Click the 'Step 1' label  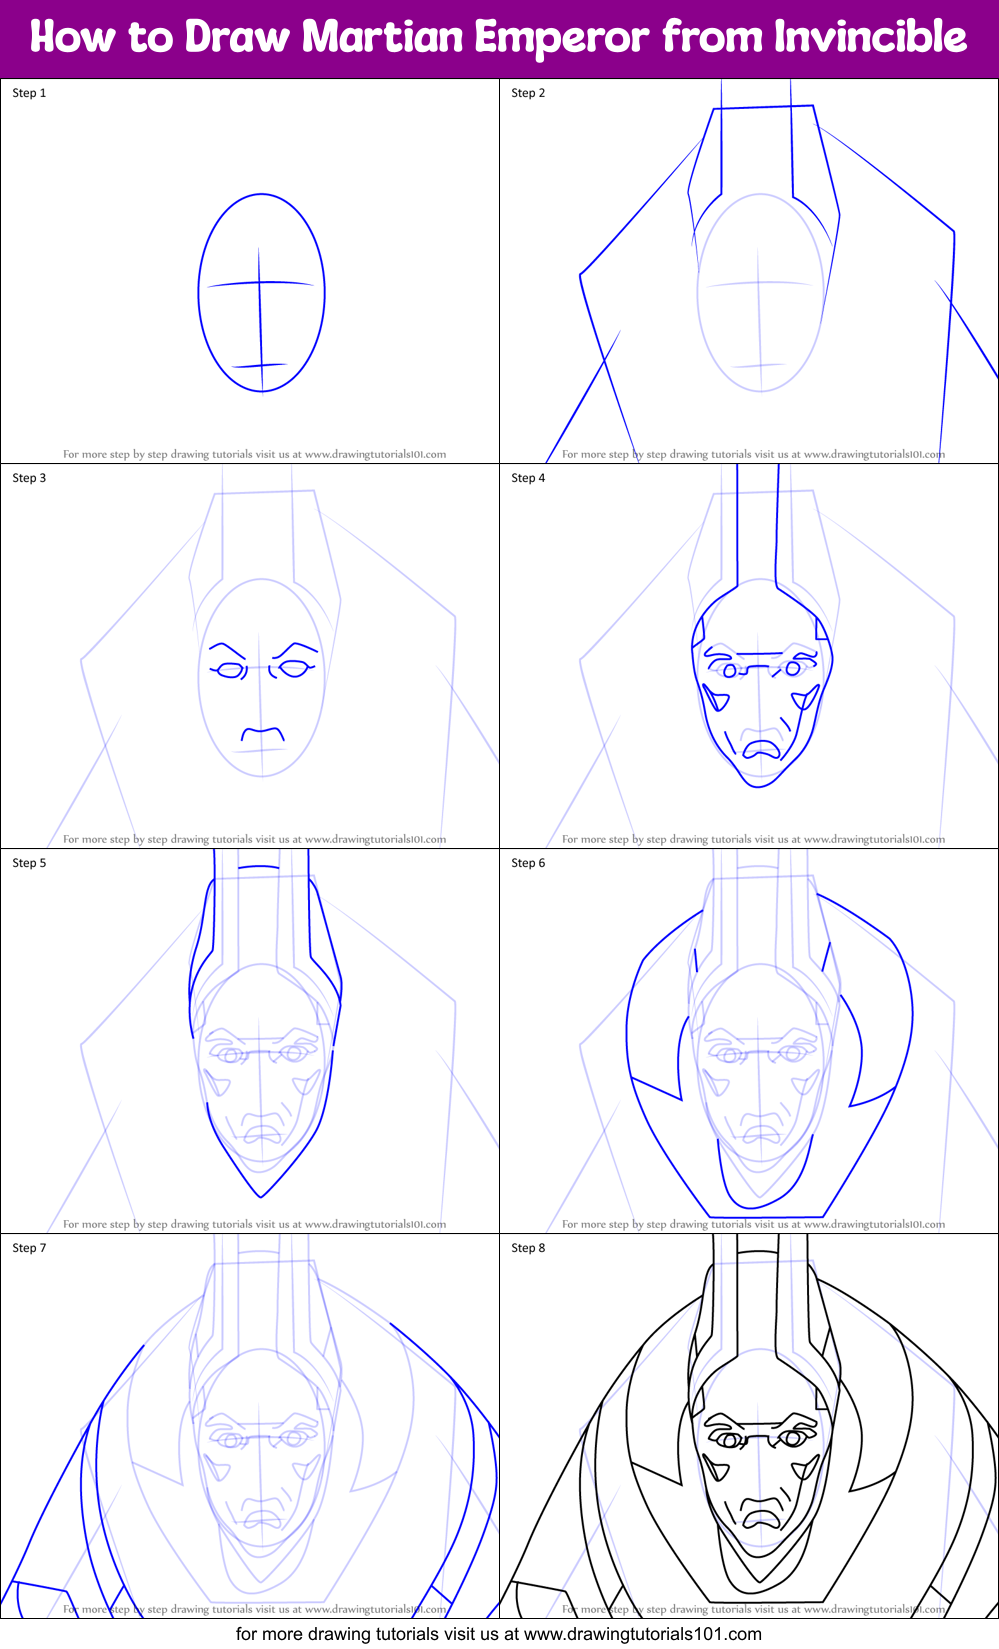(x=29, y=93)
